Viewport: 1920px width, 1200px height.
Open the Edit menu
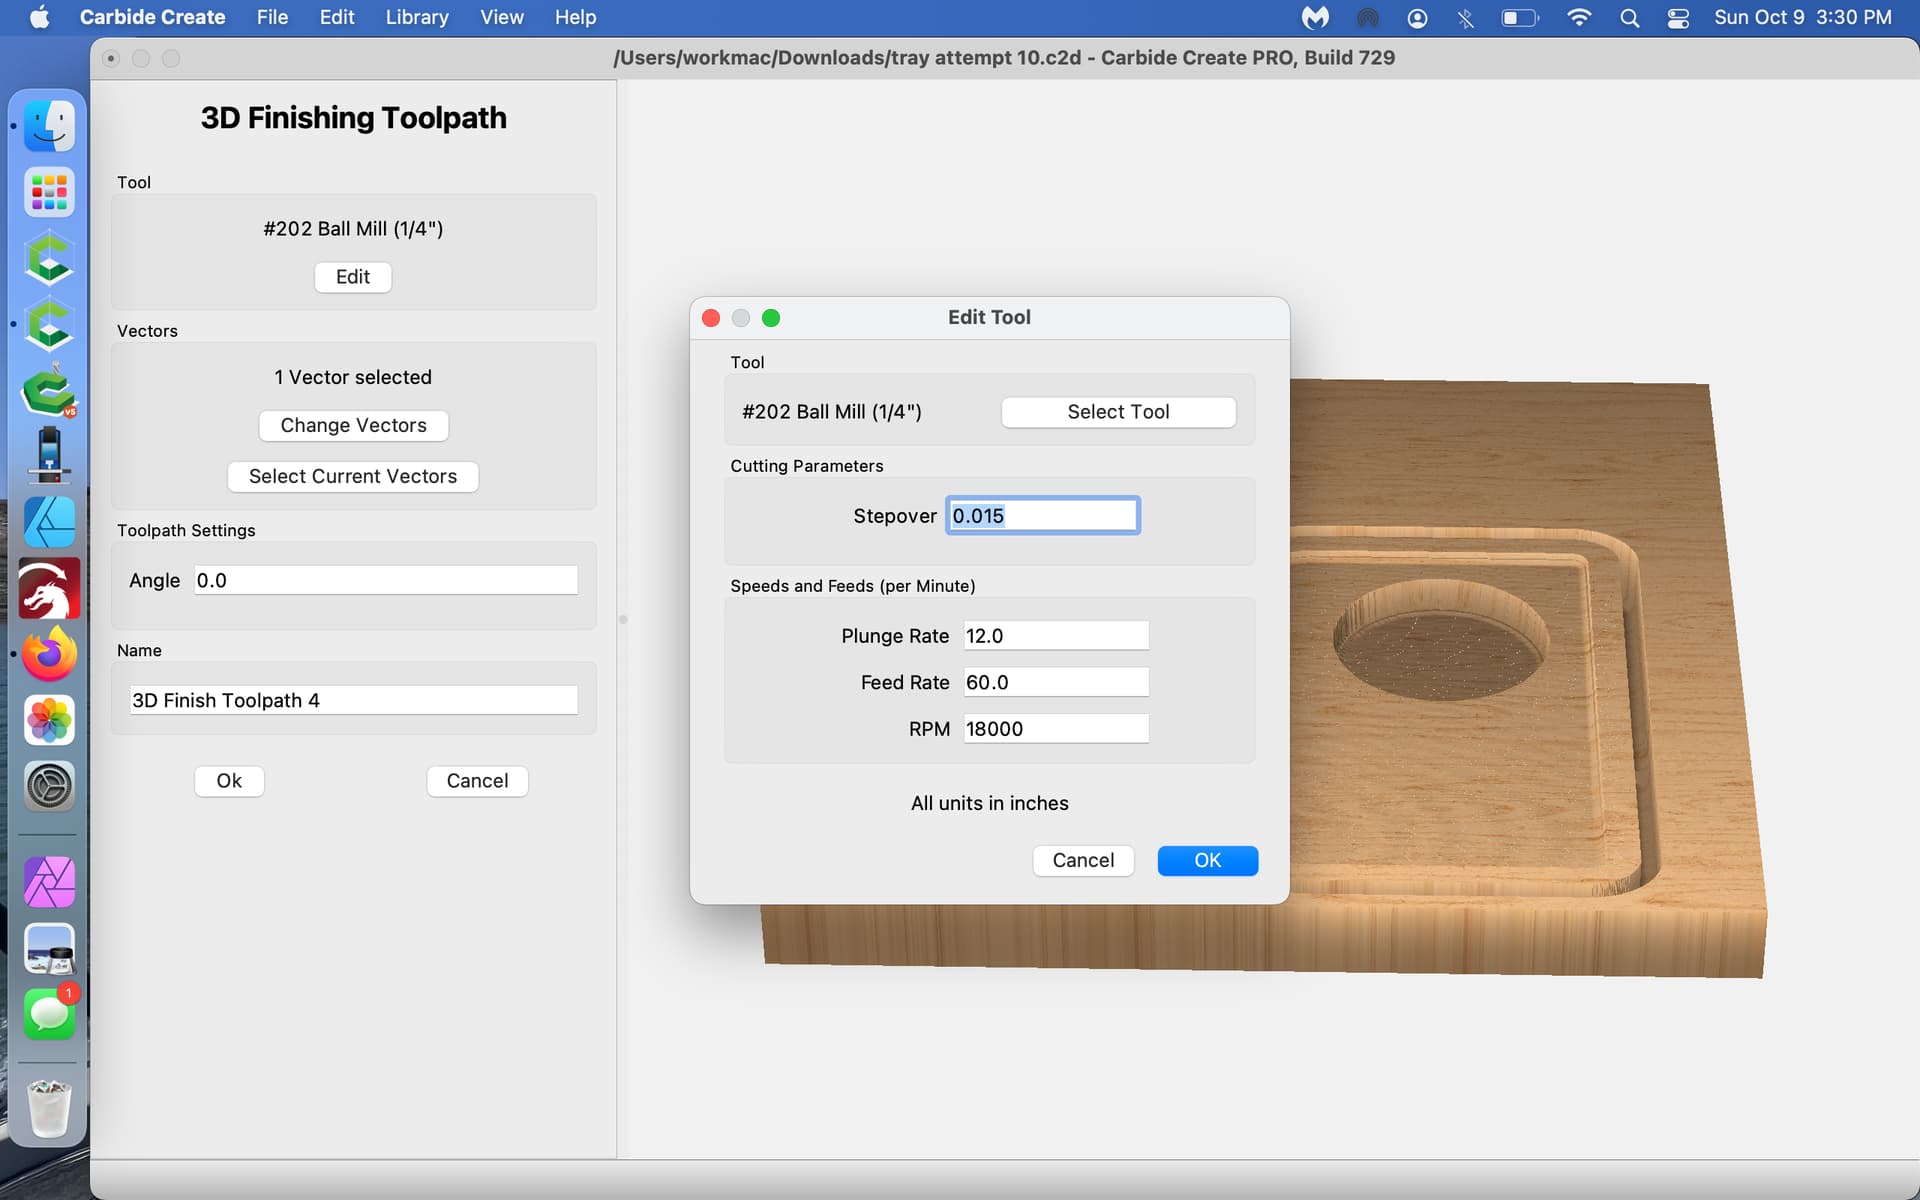(337, 17)
